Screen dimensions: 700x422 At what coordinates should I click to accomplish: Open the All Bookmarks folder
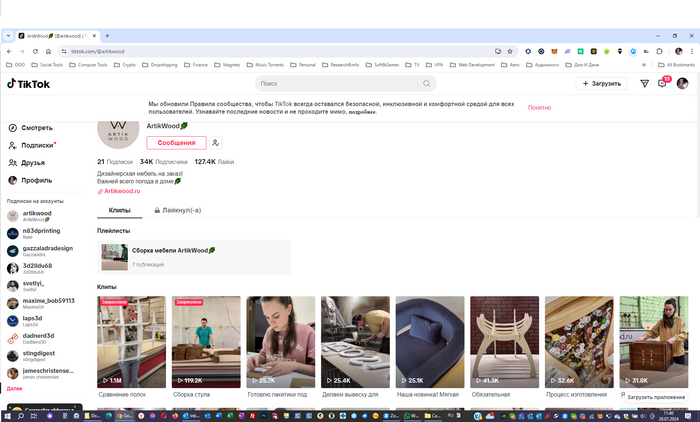pyautogui.click(x=676, y=65)
